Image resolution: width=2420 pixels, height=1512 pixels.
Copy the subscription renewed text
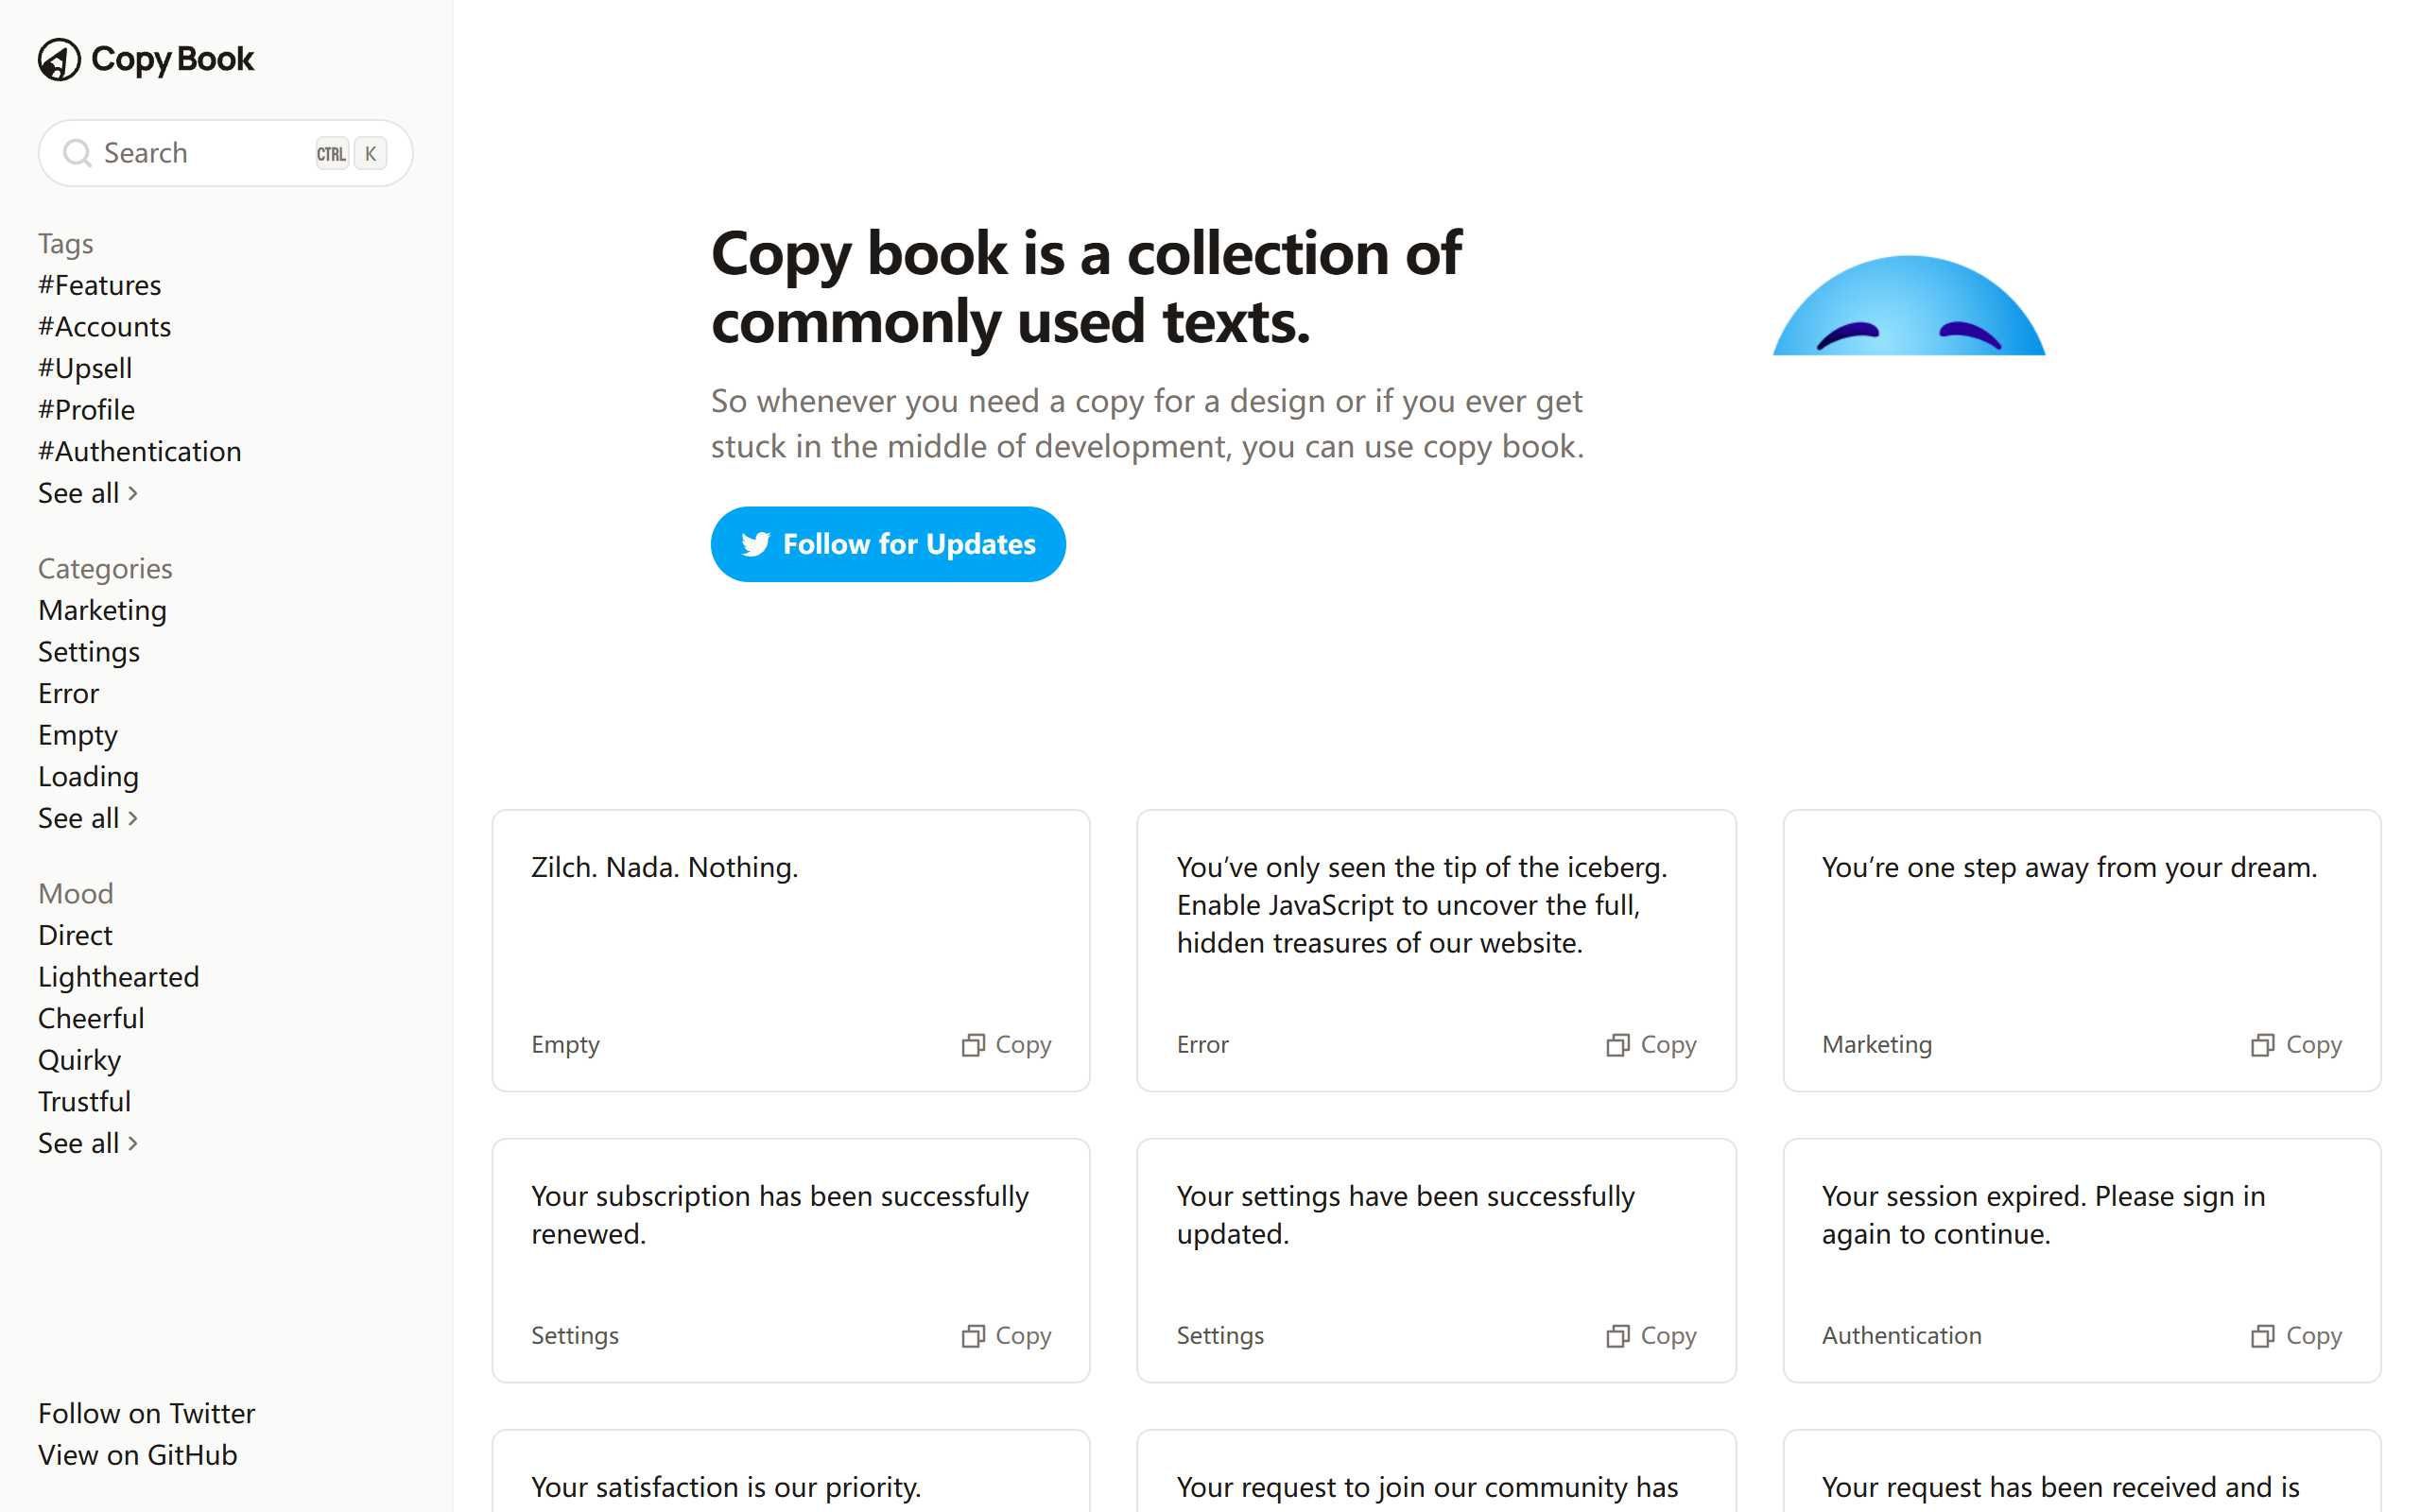click(x=1006, y=1335)
